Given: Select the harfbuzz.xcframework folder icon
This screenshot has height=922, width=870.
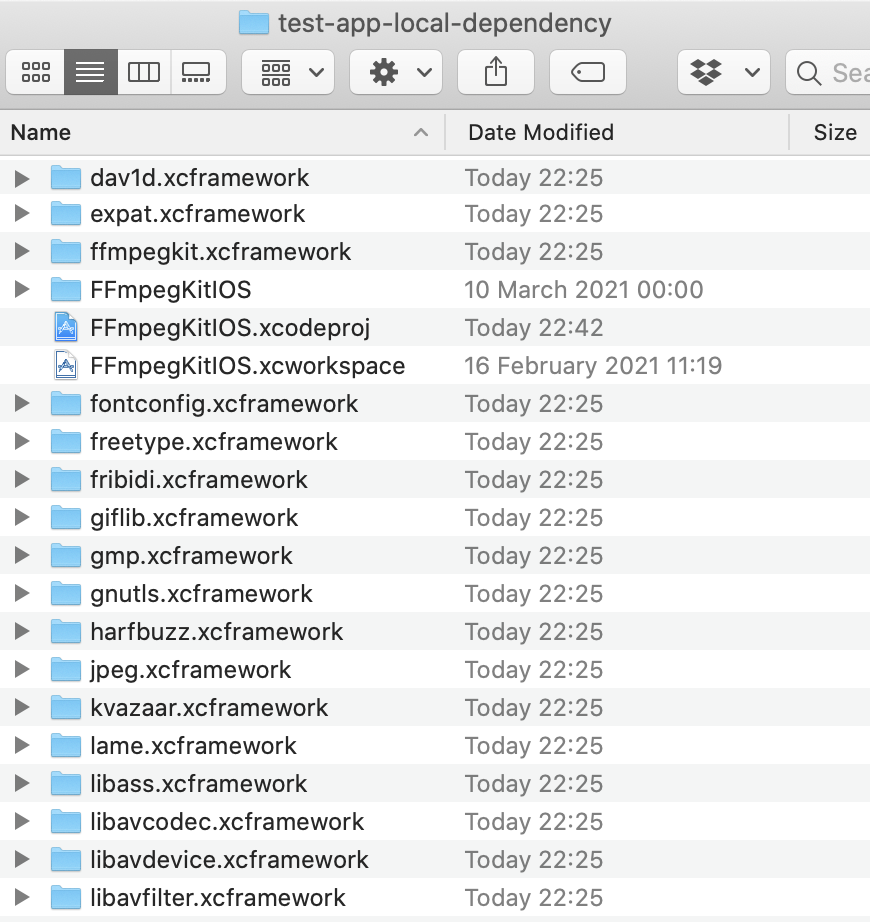Looking at the screenshot, I should 66,632.
